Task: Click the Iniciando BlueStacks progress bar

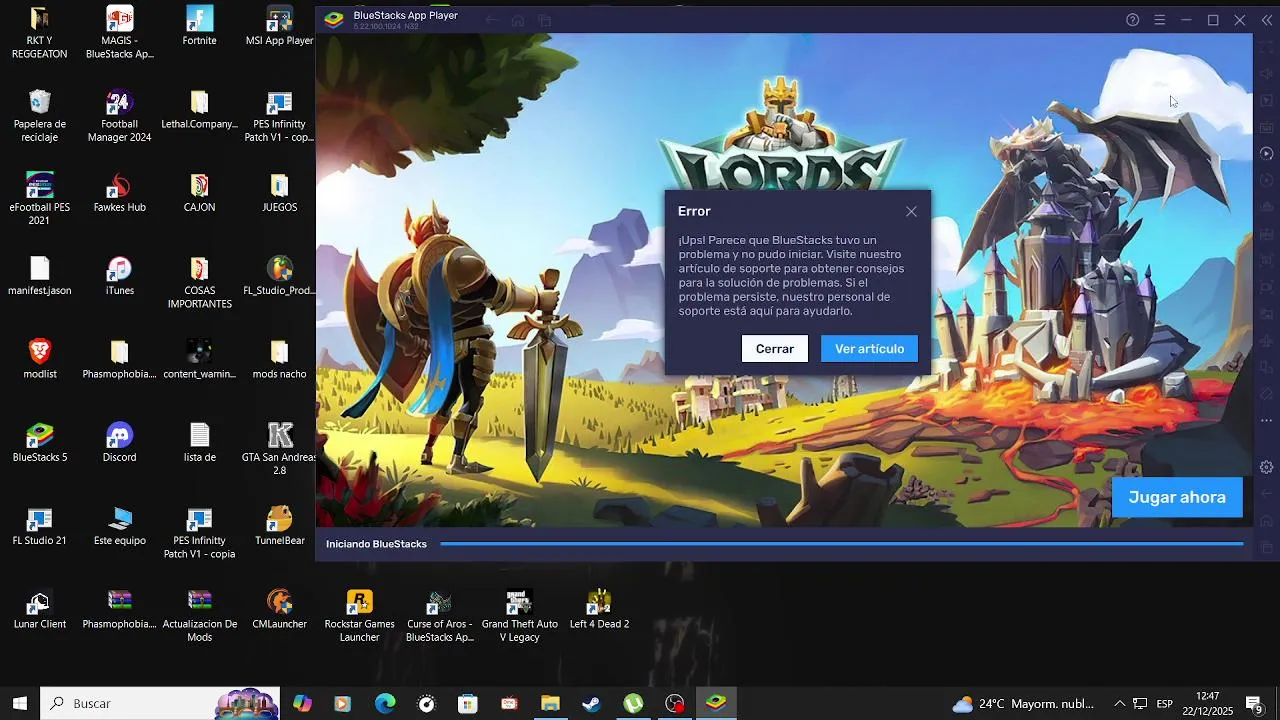Action: tap(842, 544)
